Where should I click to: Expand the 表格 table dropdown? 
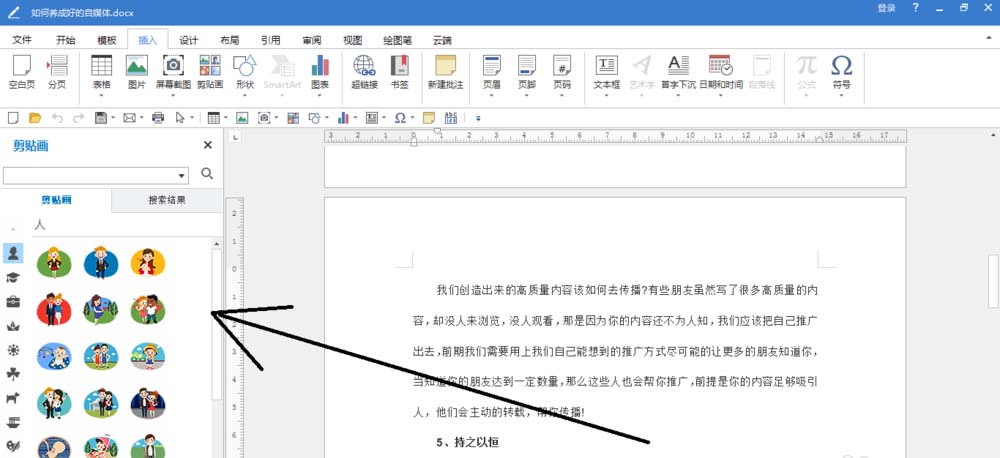pos(101,95)
